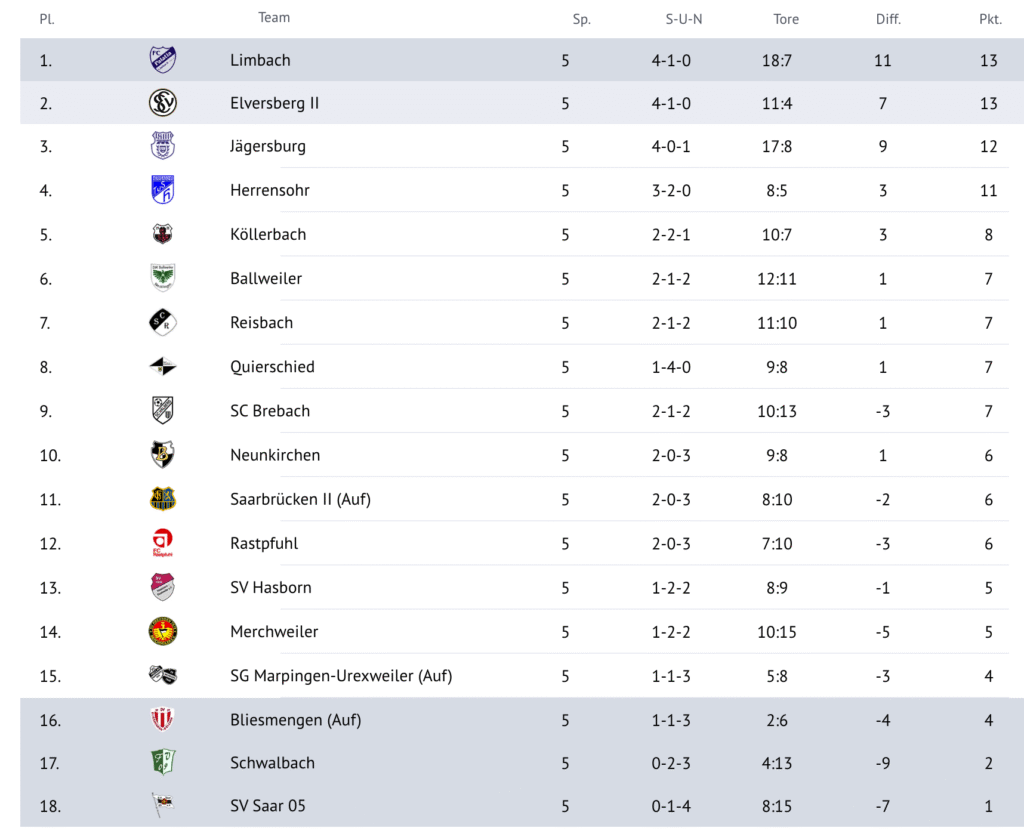Click the Saarbrücken II club emblem
Image resolution: width=1024 pixels, height=834 pixels.
click(x=163, y=499)
